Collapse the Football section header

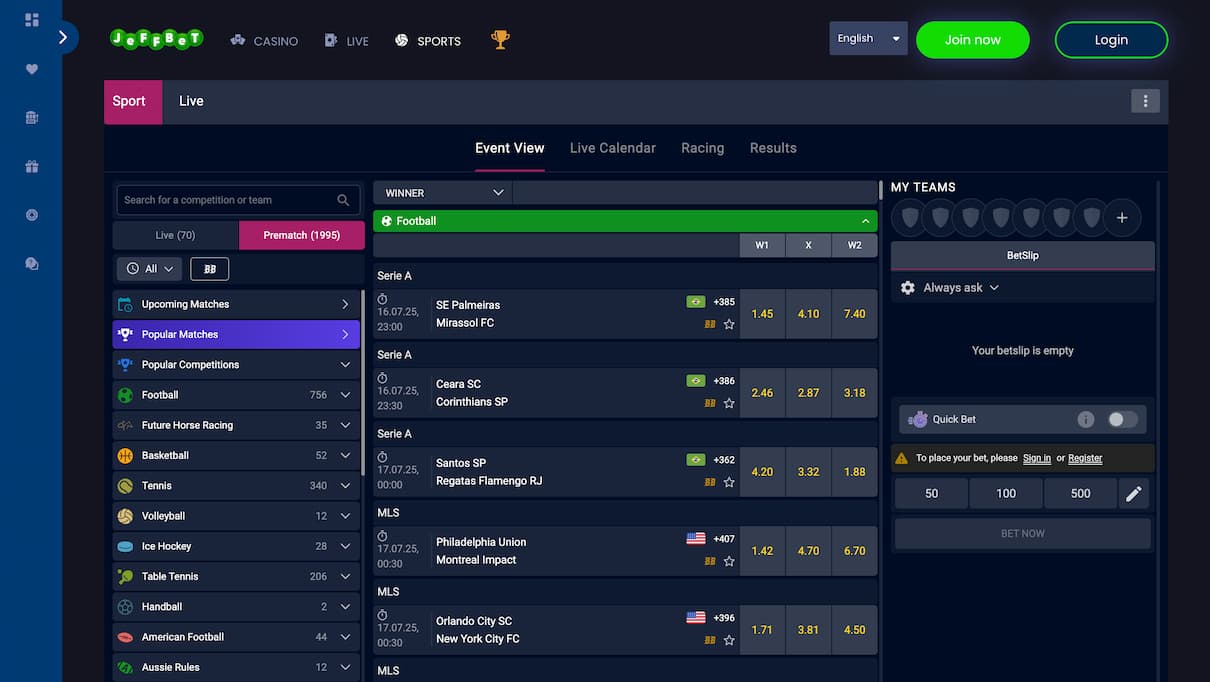625,221
